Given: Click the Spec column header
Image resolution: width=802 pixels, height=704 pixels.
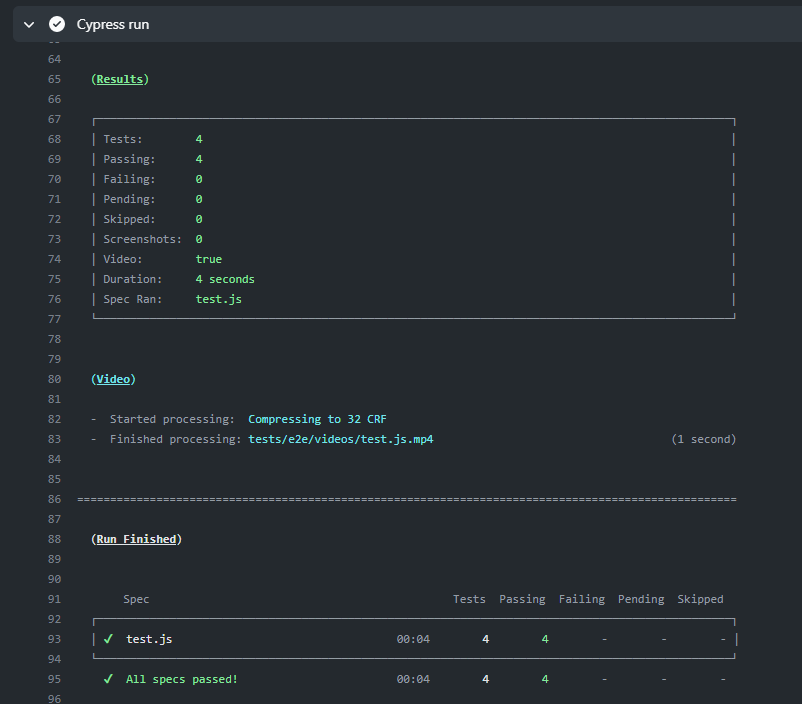Looking at the screenshot, I should click(136, 599).
